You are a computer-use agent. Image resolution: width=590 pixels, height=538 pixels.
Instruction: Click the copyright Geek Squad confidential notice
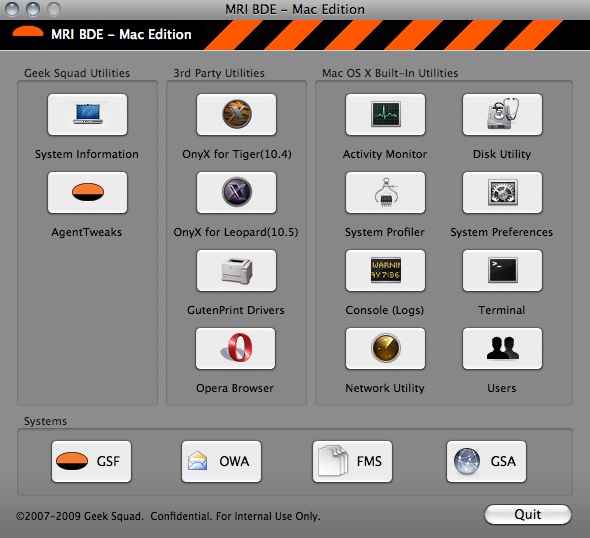tap(168, 516)
